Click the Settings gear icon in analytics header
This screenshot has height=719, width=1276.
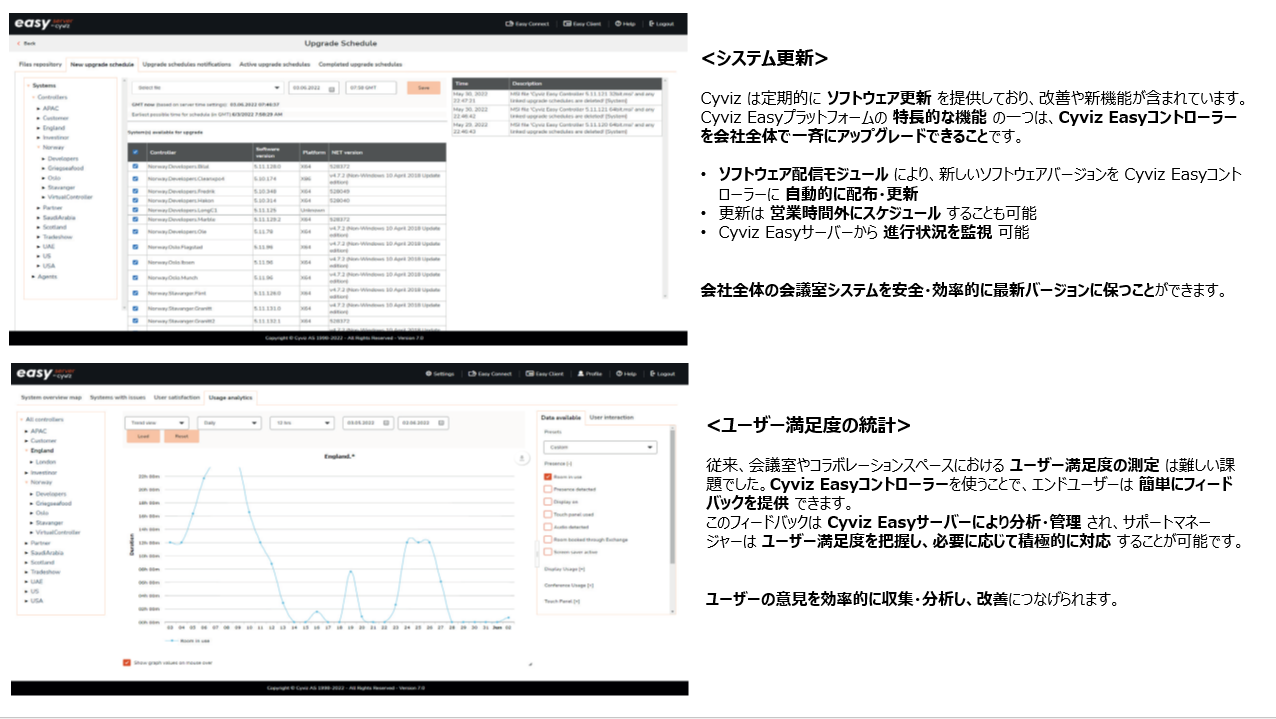click(427, 374)
